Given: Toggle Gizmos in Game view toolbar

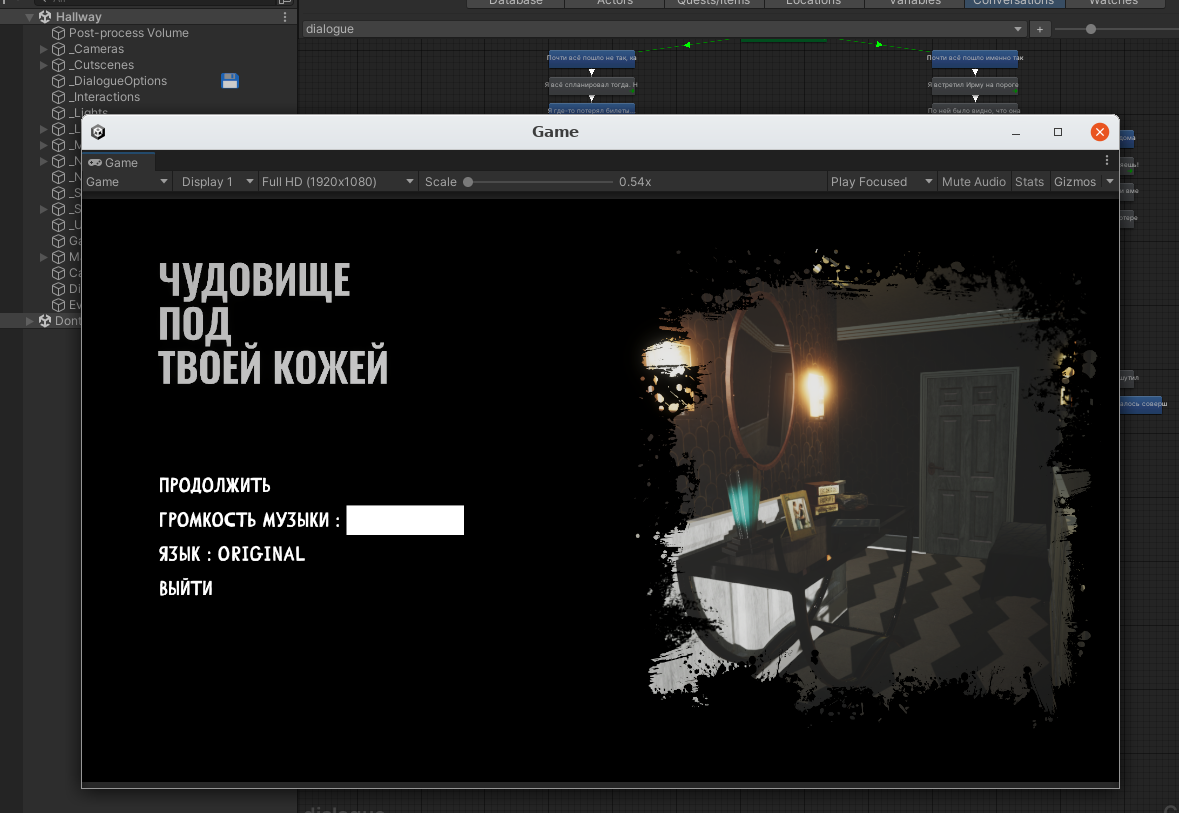Looking at the screenshot, I should click(1075, 182).
